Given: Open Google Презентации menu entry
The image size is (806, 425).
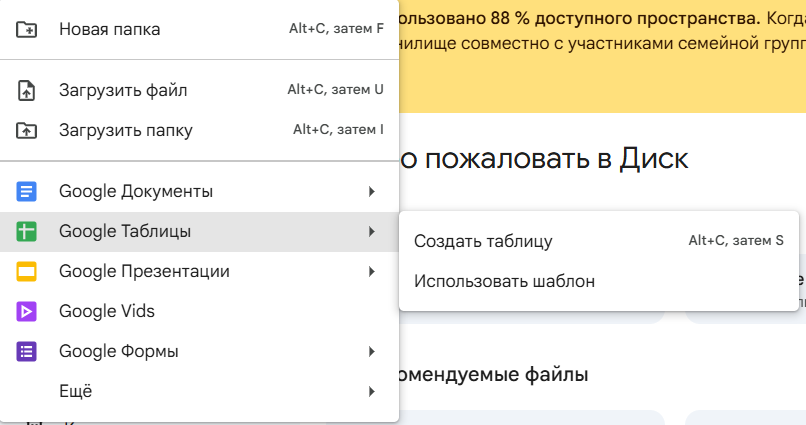Looking at the screenshot, I should pos(199,271).
